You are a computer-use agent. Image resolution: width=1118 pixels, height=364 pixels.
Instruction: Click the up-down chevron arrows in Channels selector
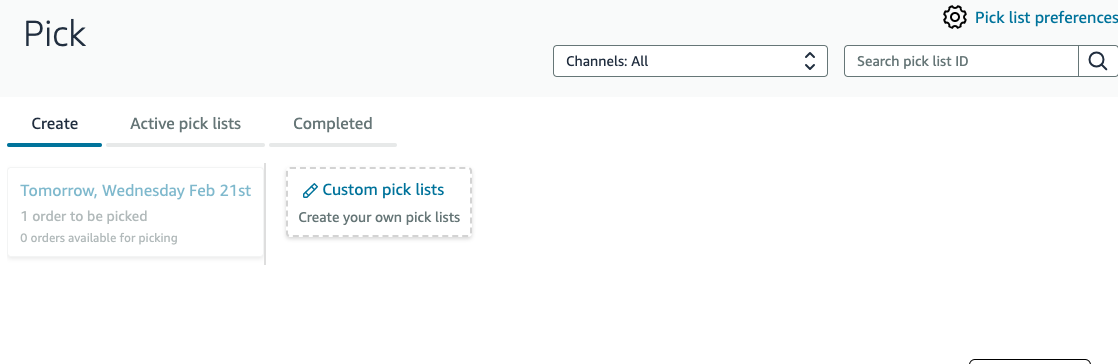tap(809, 61)
